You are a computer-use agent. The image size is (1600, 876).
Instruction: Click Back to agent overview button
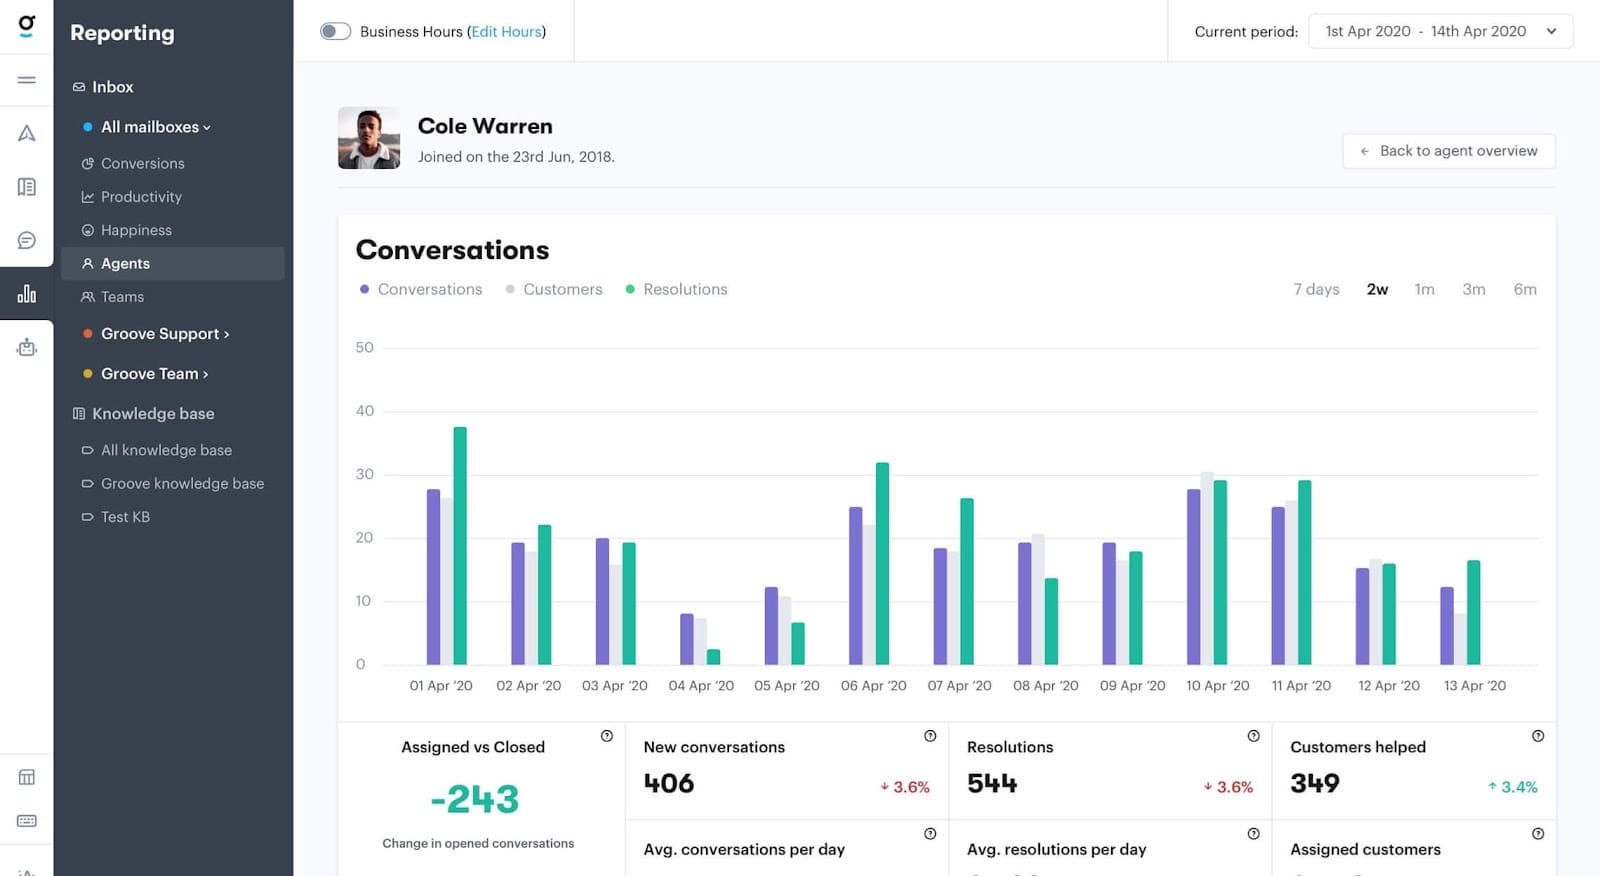[1448, 151]
